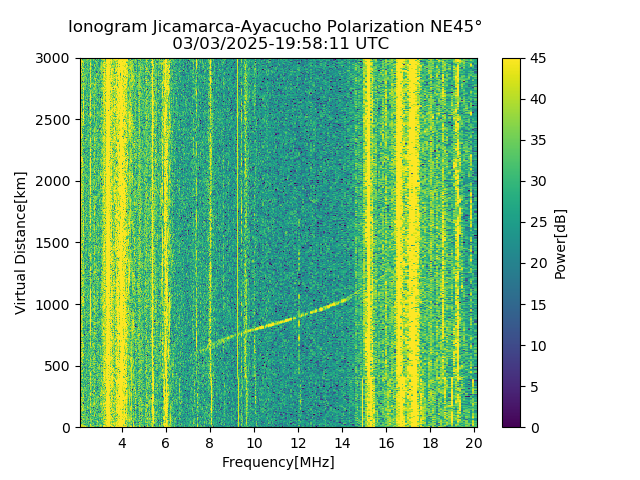Click the teal middle region of colorbar

coord(511,243)
